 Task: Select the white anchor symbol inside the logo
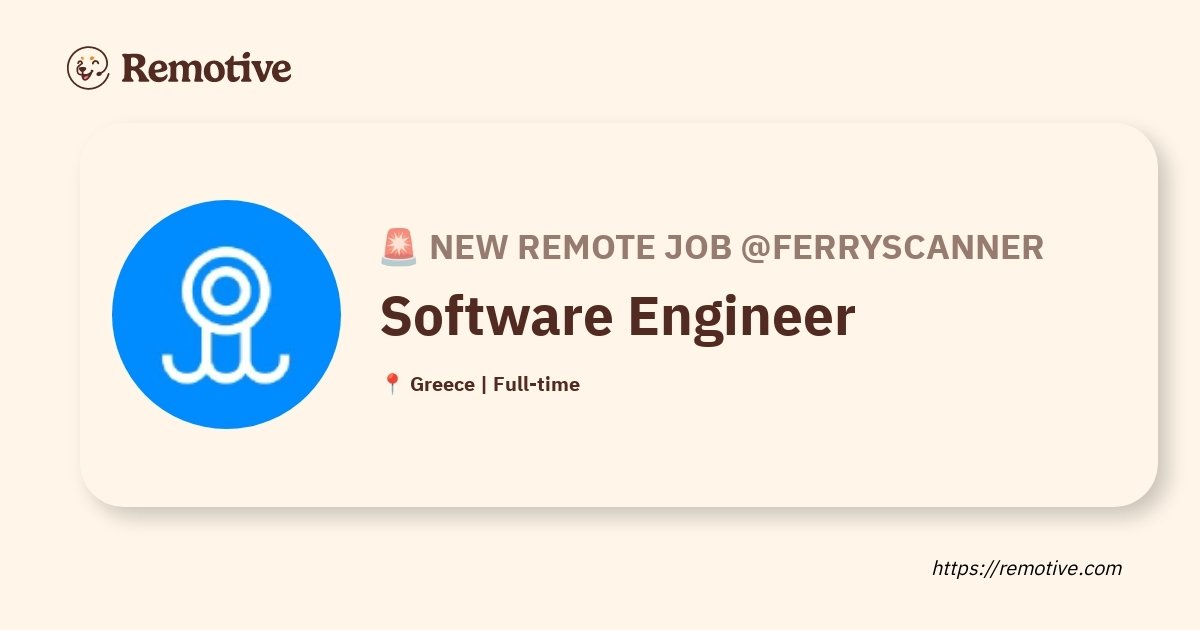pyautogui.click(x=226, y=313)
